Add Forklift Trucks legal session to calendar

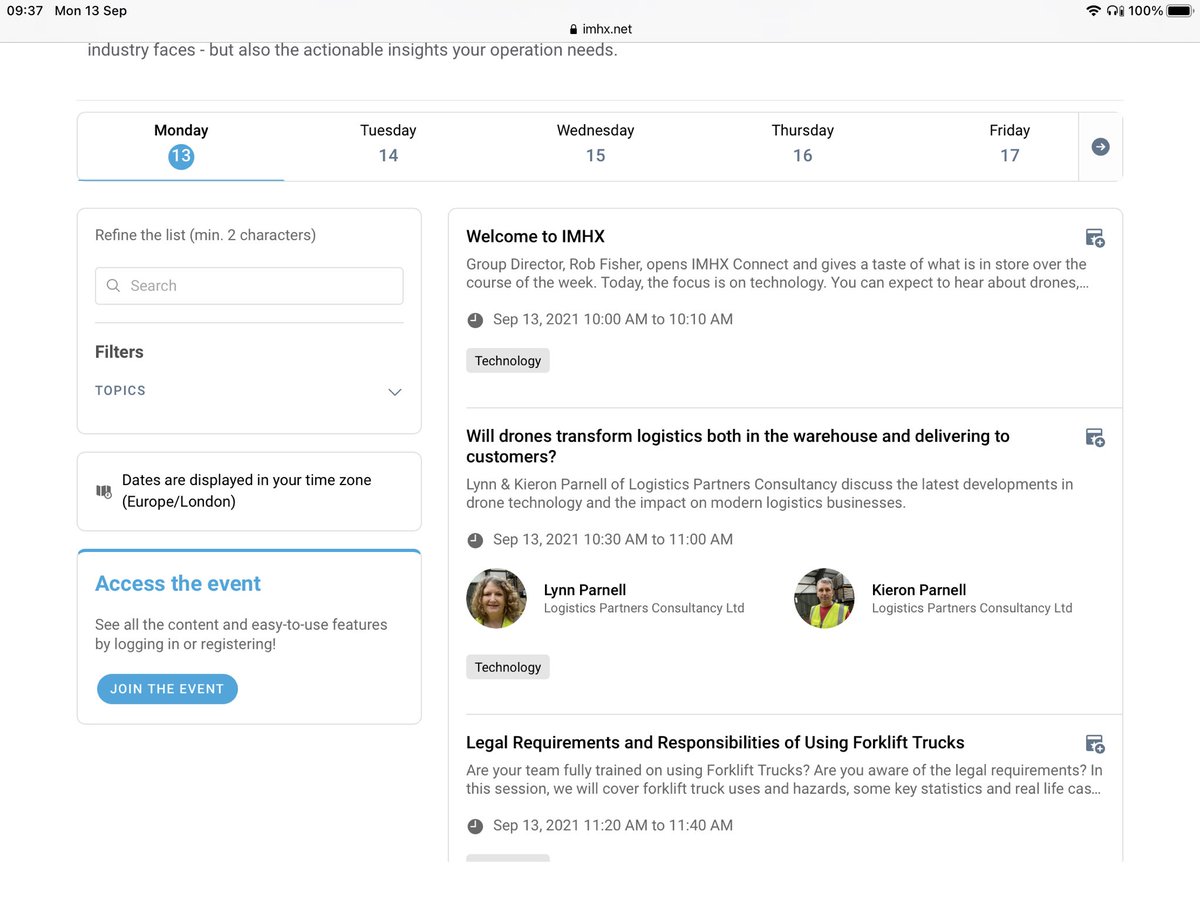(x=1095, y=744)
